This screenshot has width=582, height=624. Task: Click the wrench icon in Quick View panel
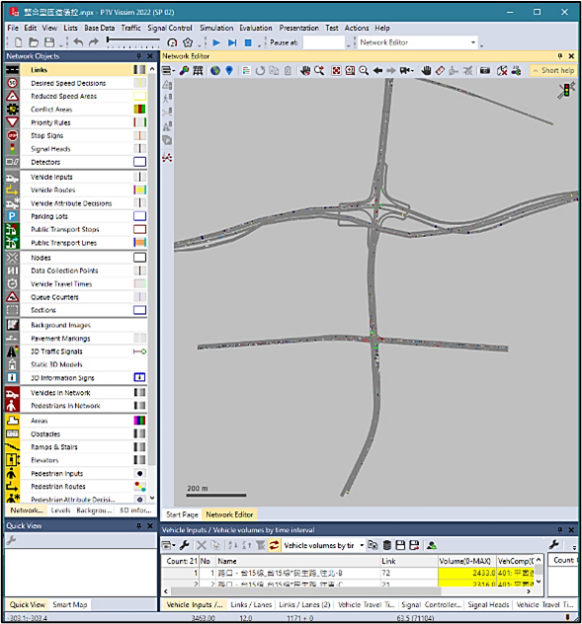(11, 540)
